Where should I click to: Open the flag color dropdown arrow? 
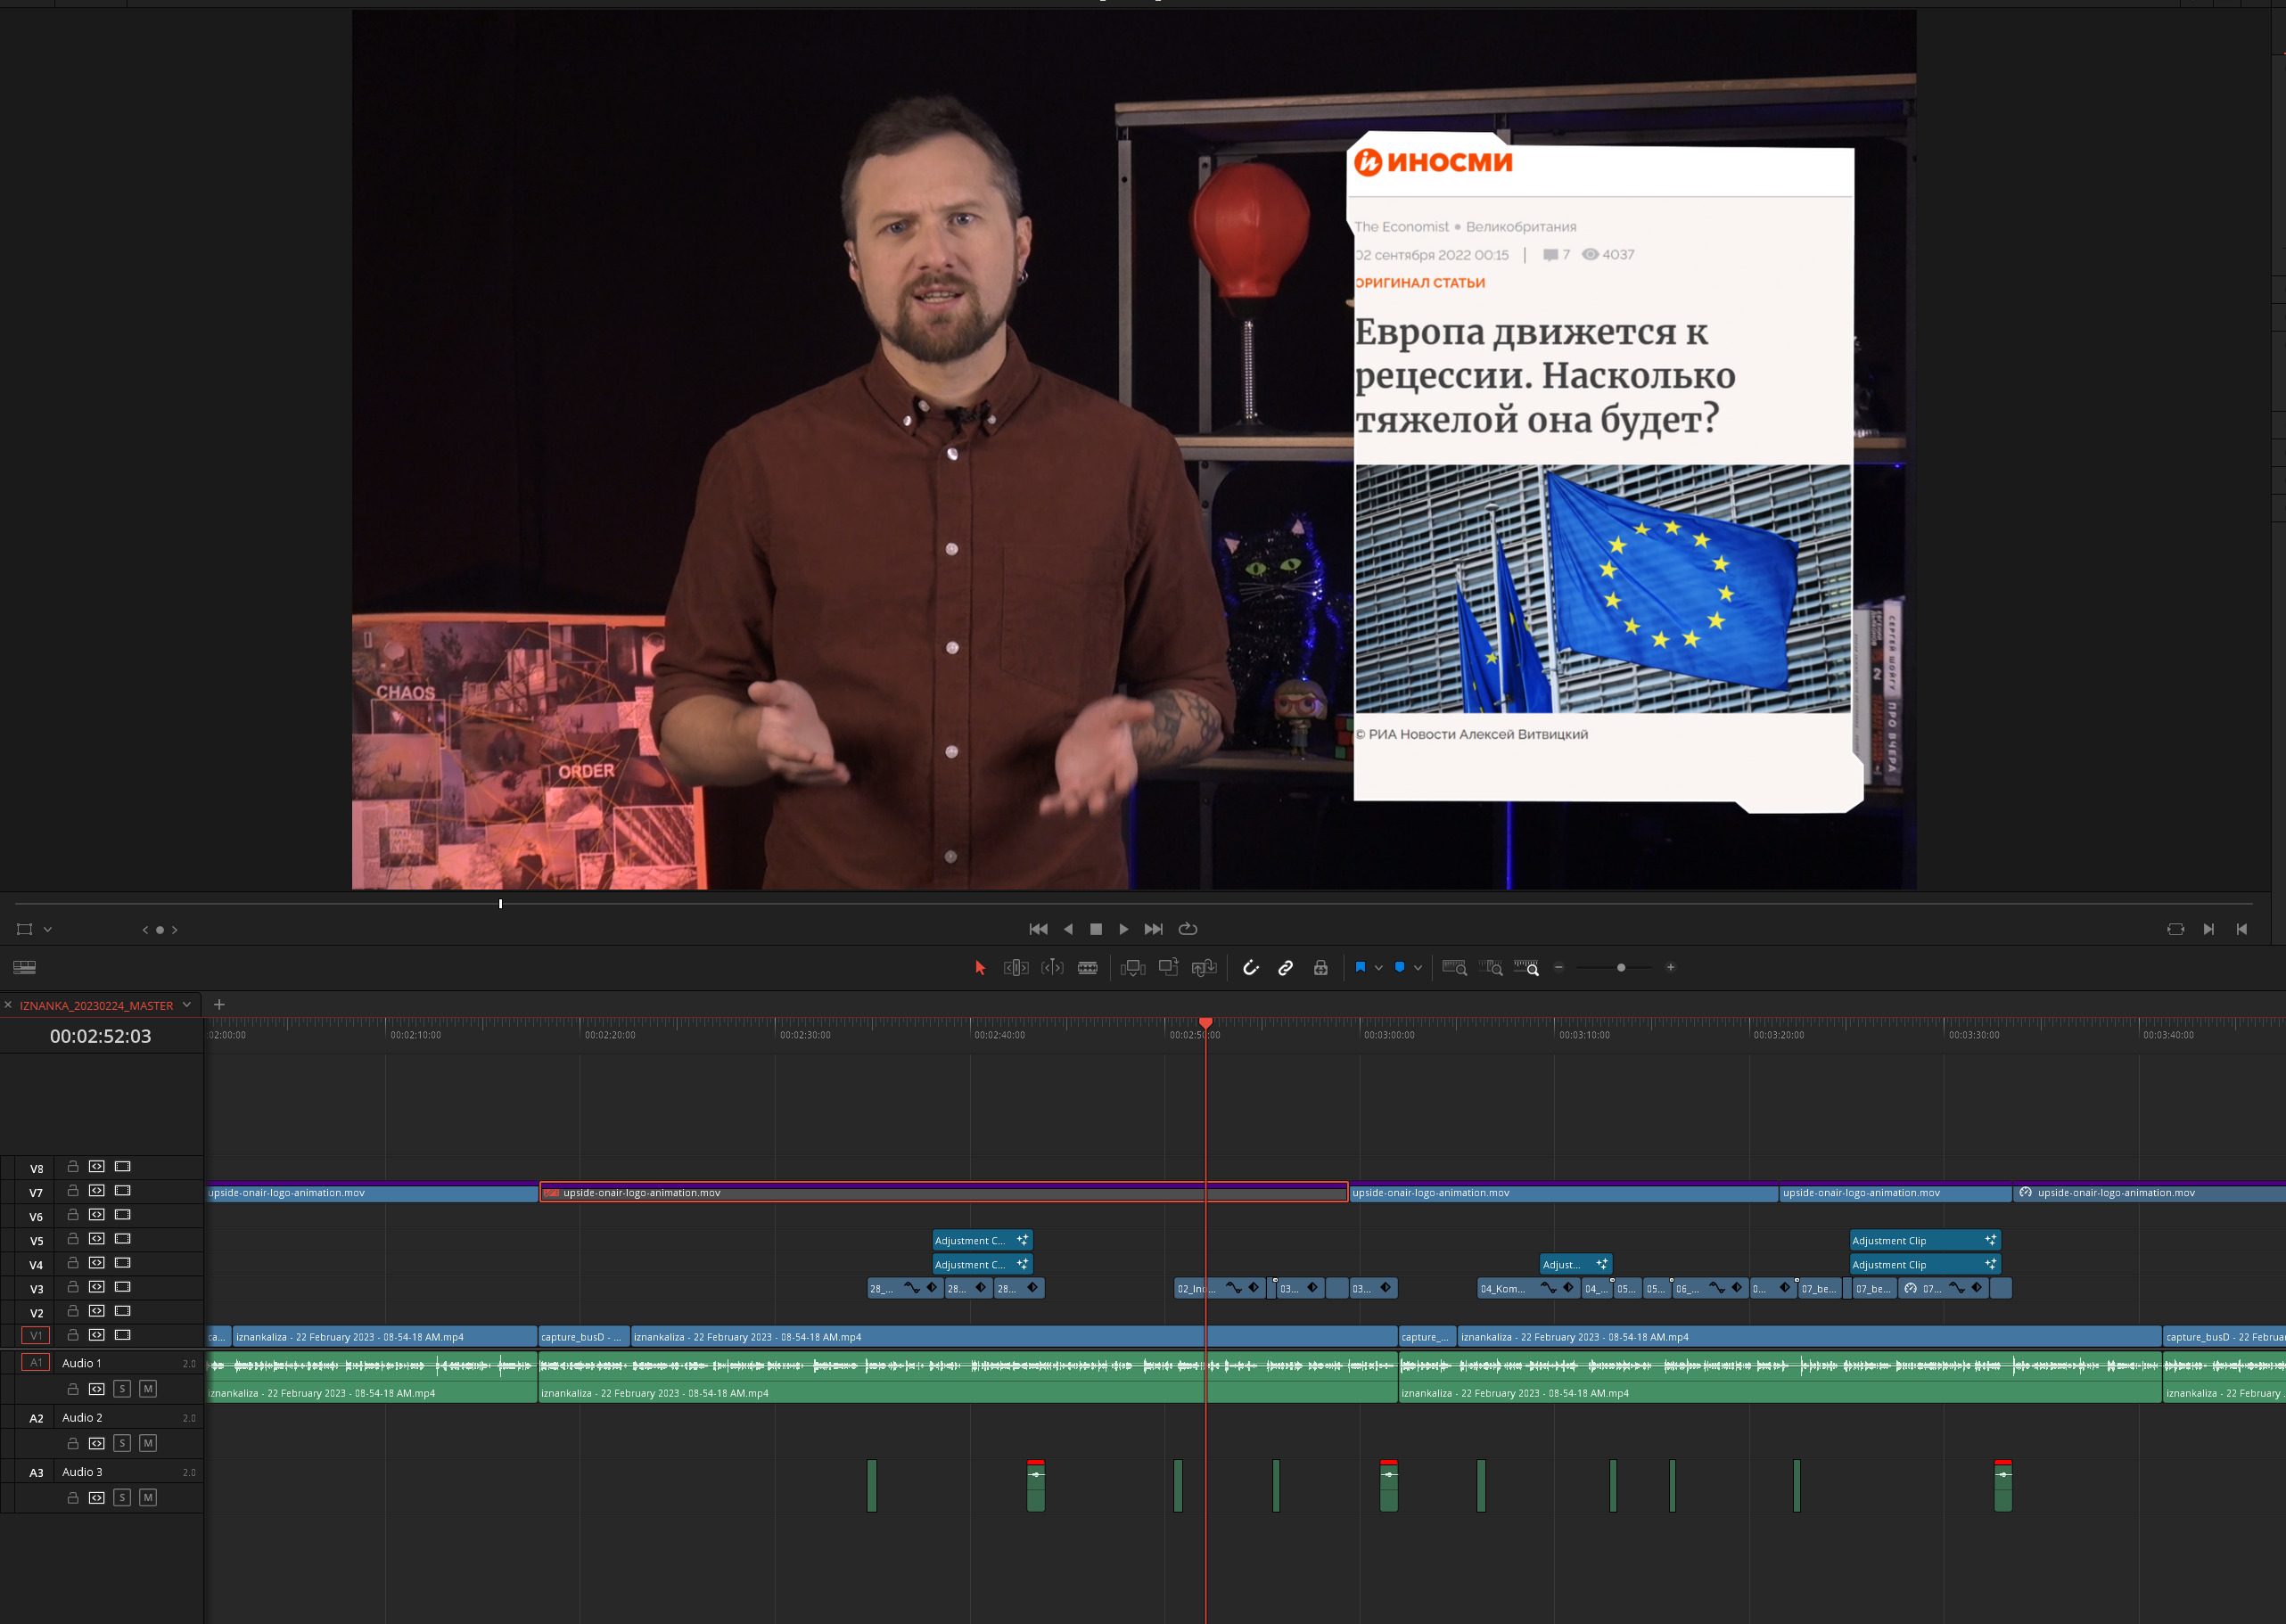1378,968
